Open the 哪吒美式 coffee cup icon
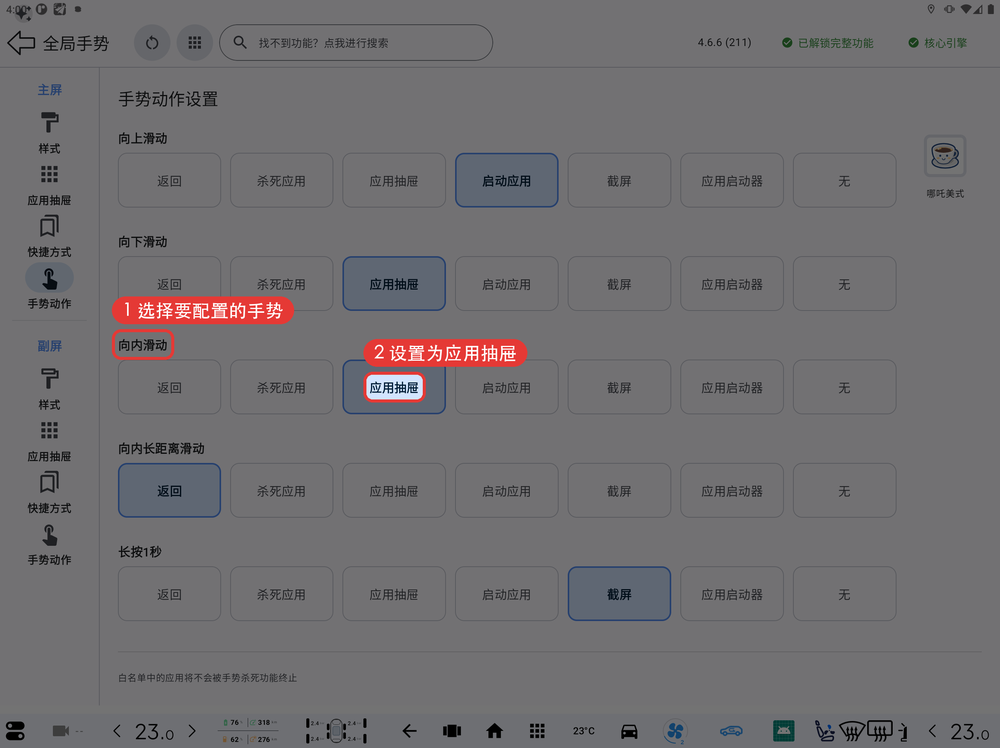The image size is (1000, 748). [x=945, y=156]
